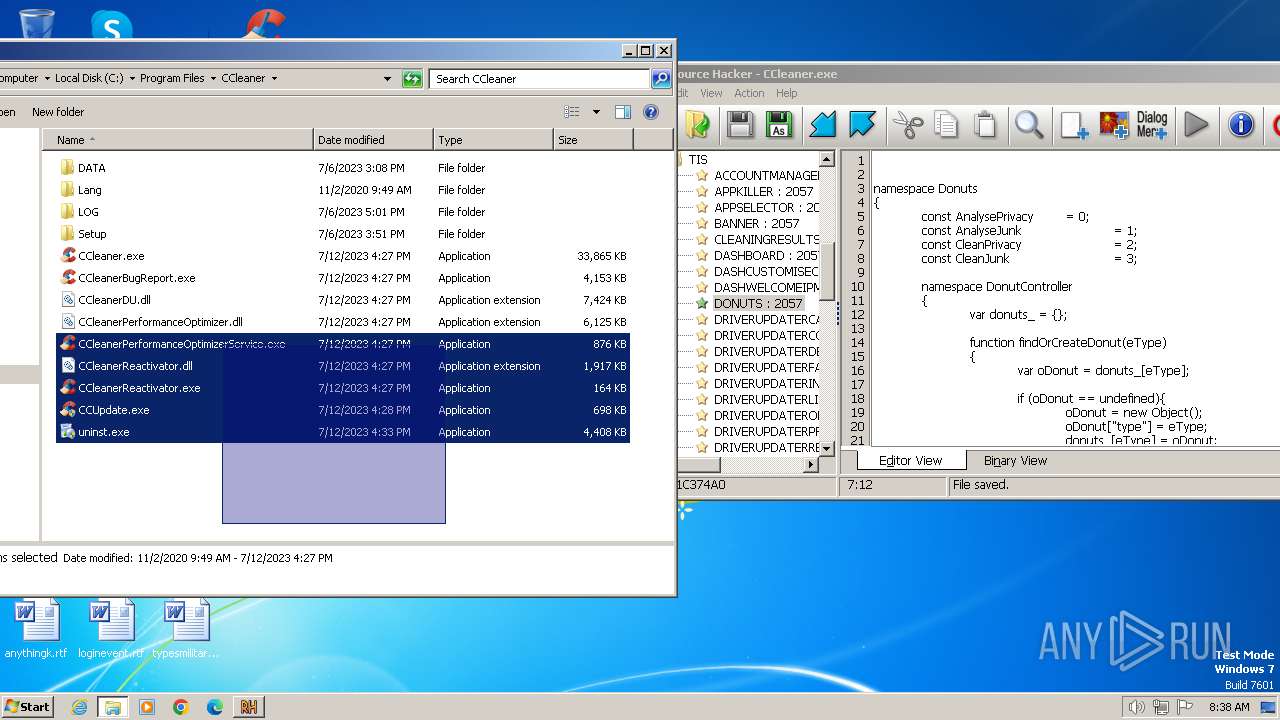Click the Explorer help question icon
Image resolution: width=1280 pixels, height=720 pixels.
(651, 112)
